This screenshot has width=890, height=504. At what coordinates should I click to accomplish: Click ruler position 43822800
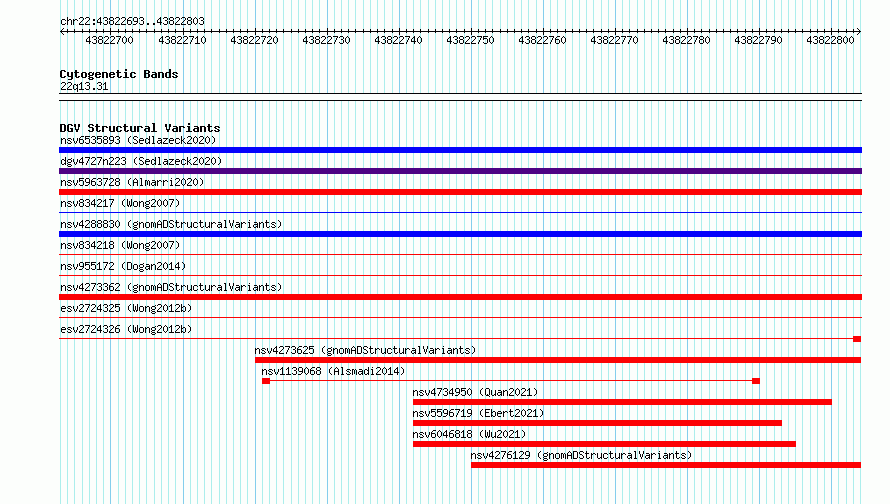[830, 40]
